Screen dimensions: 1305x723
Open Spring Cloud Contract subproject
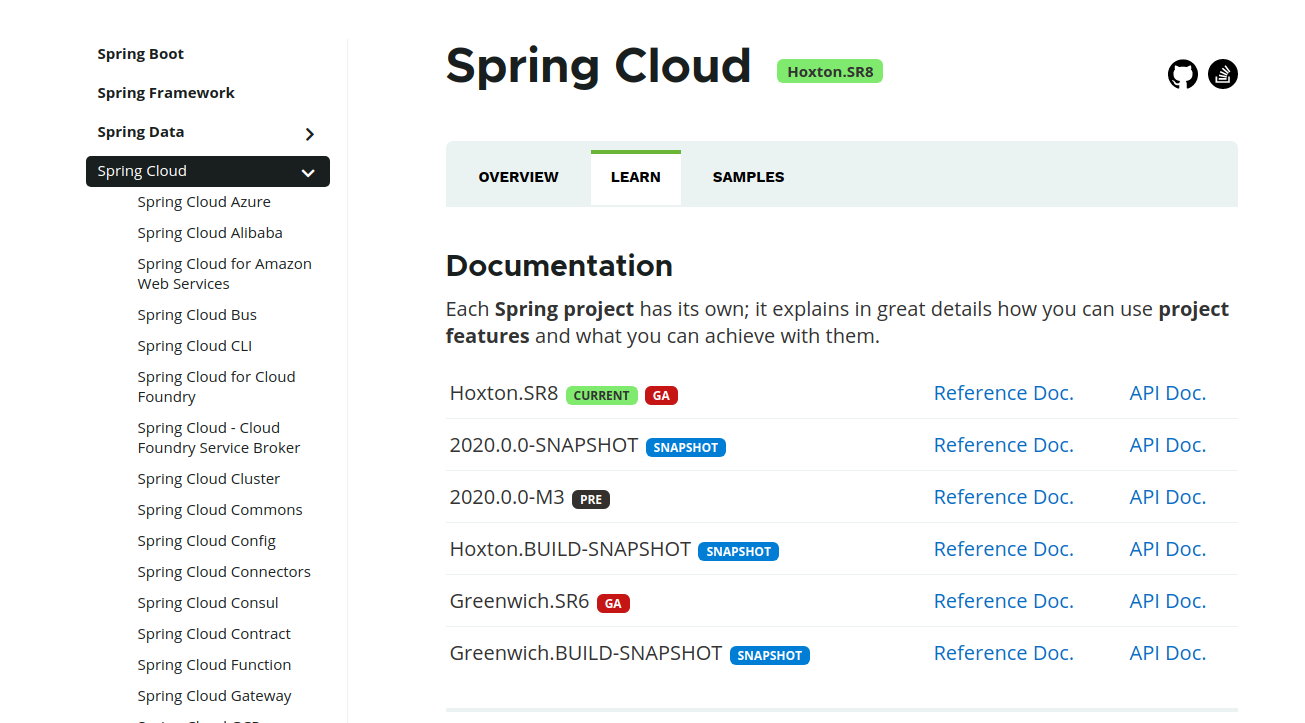[x=214, y=634]
